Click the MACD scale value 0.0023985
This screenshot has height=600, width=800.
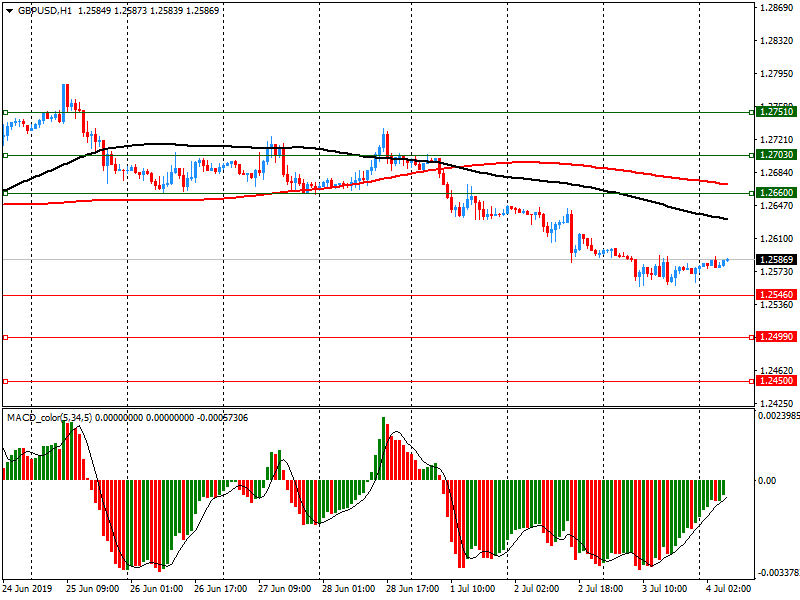[x=779, y=416]
